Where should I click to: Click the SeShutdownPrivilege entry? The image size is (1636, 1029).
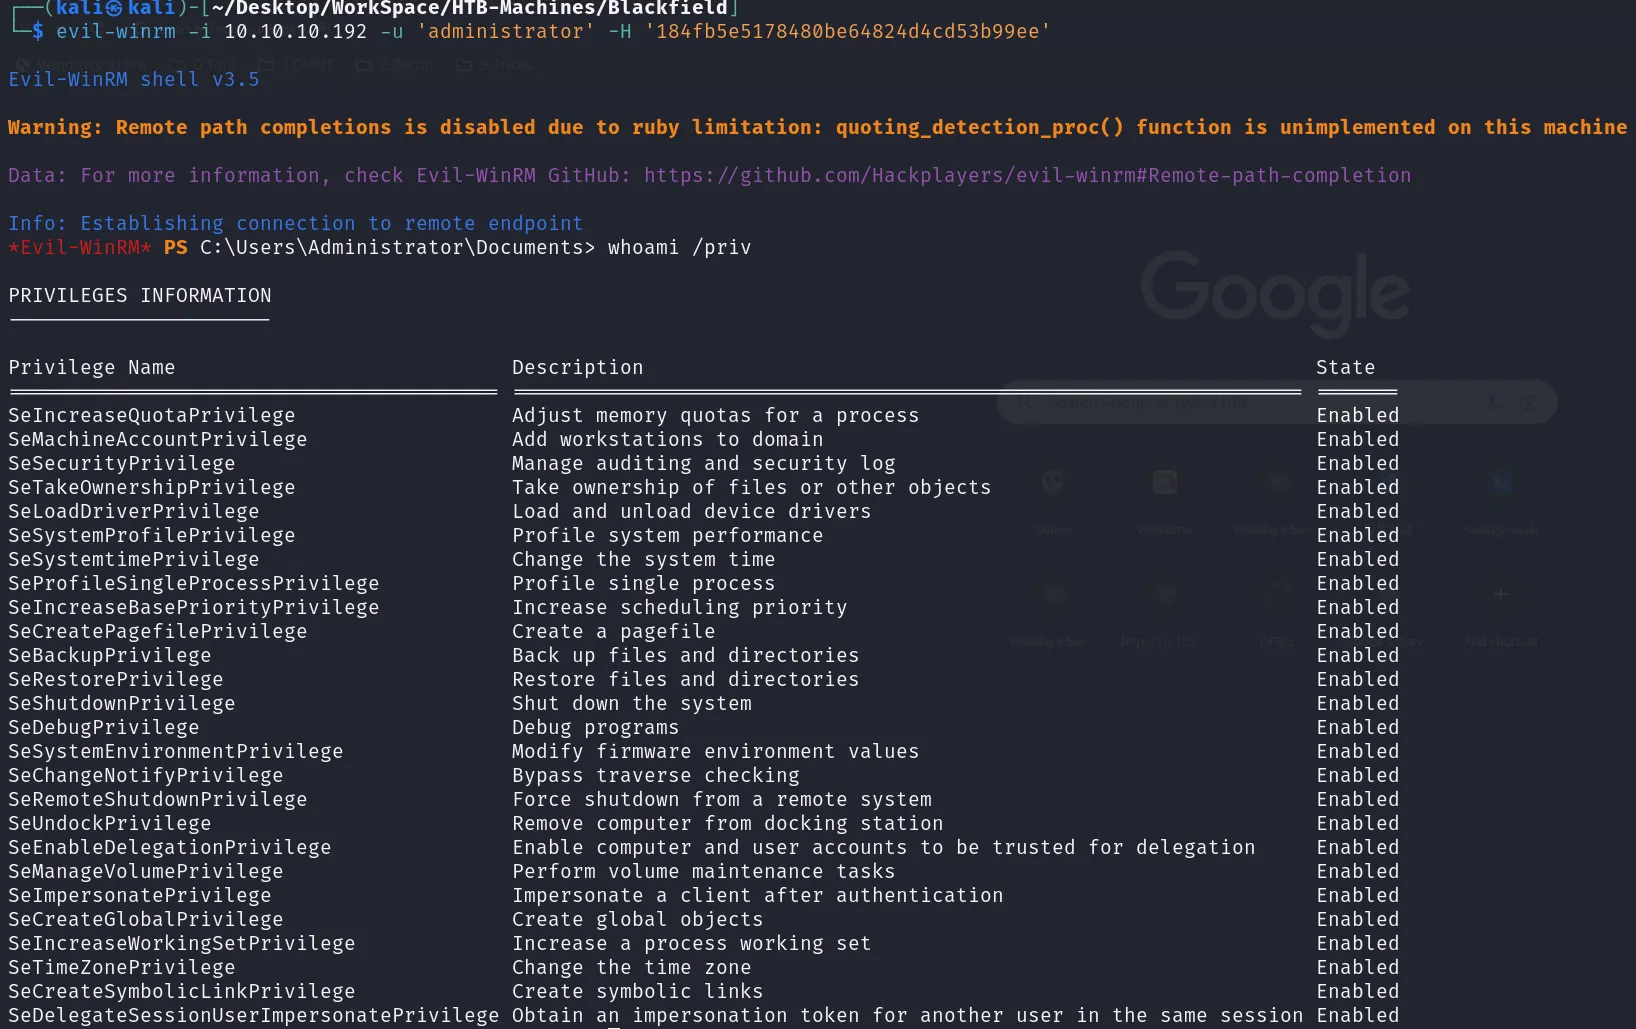click(122, 704)
